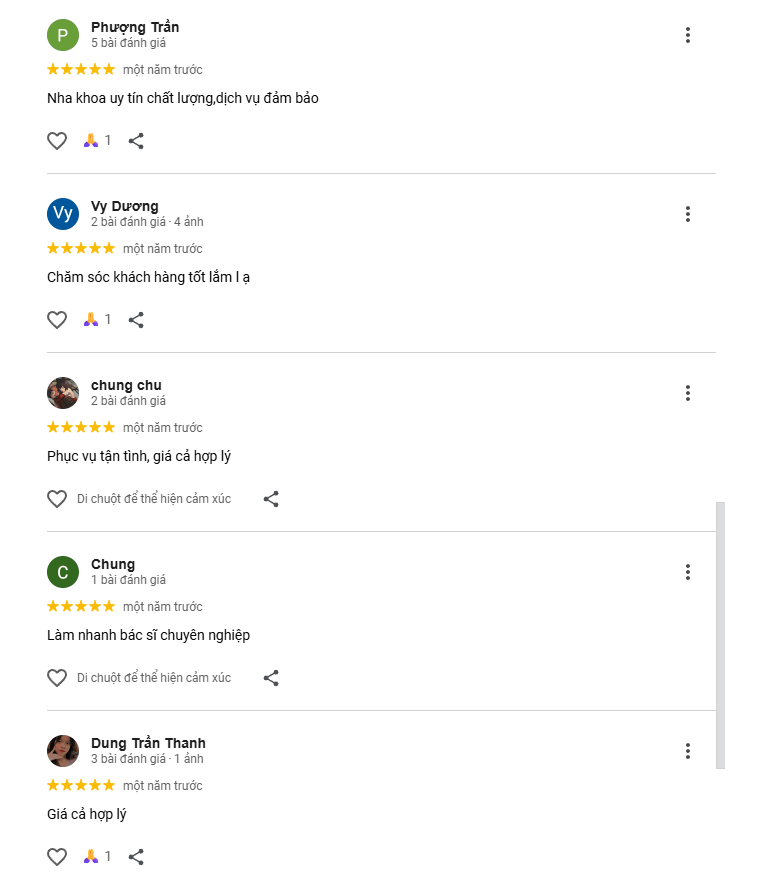
Task: Share Phượng Trần's review
Action: pyautogui.click(x=137, y=141)
